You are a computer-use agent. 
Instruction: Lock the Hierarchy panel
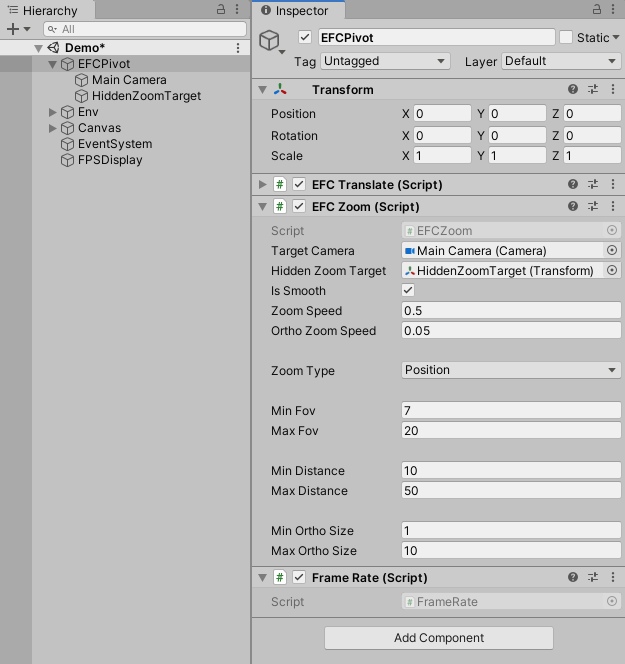[221, 9]
